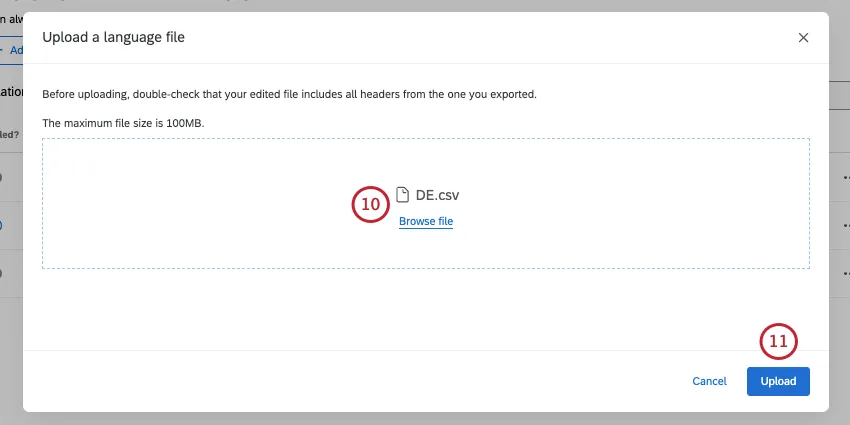
Task: Click the "Upload a language file" title
Action: (x=113, y=38)
